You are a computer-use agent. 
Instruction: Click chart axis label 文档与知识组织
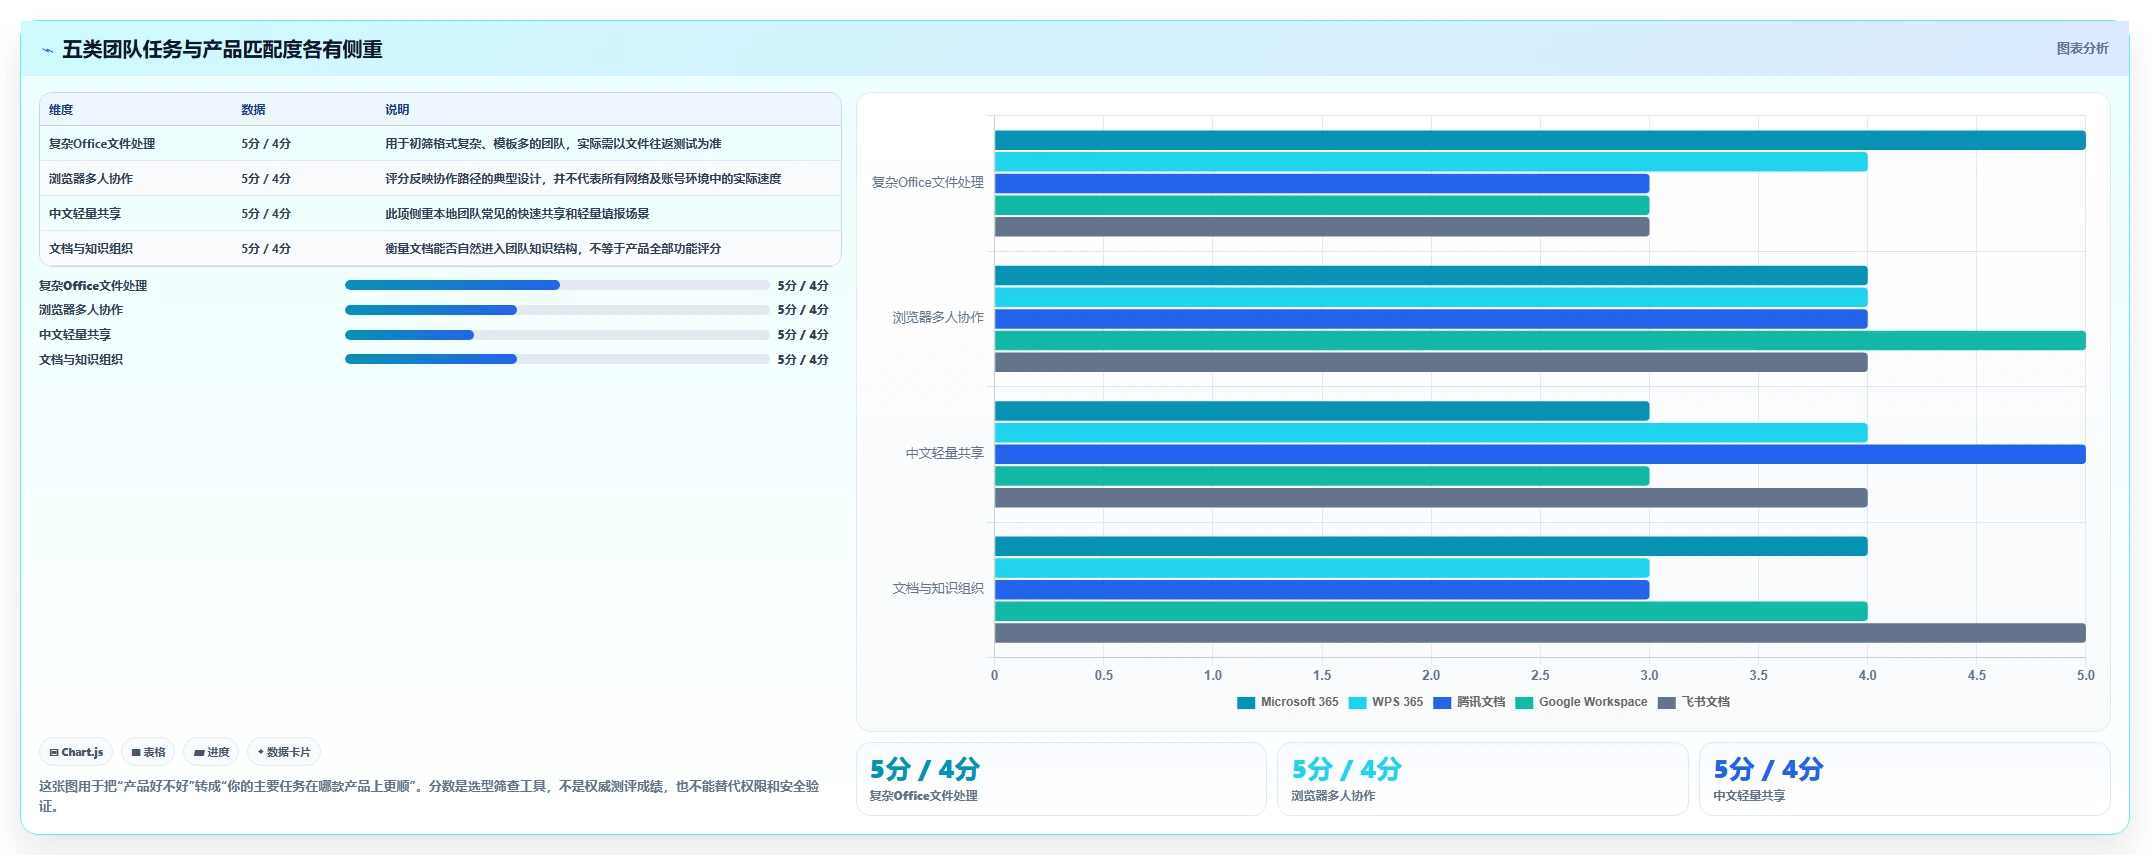tap(938, 589)
